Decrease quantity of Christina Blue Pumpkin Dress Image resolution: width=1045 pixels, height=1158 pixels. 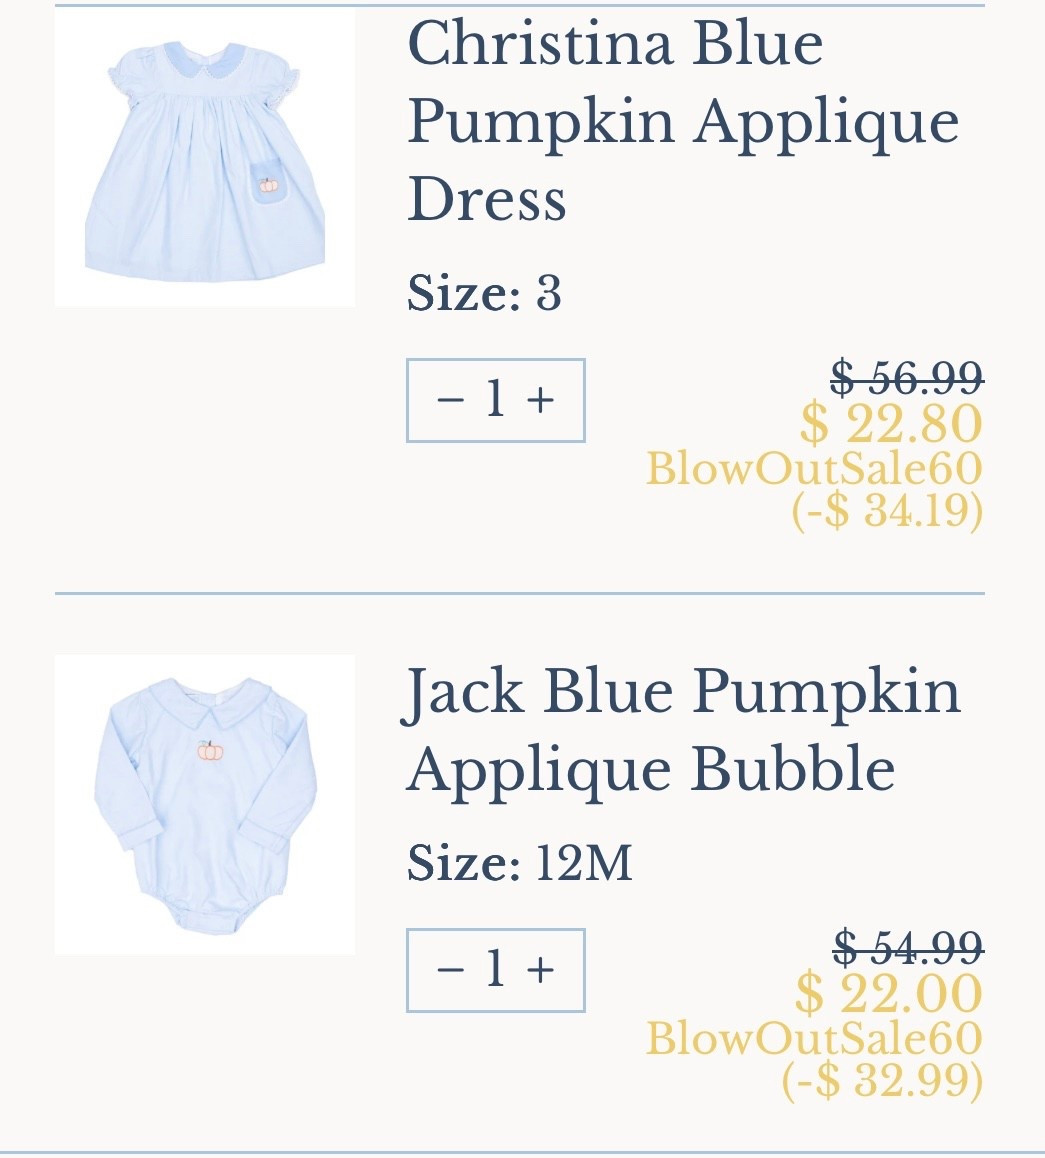pos(450,400)
